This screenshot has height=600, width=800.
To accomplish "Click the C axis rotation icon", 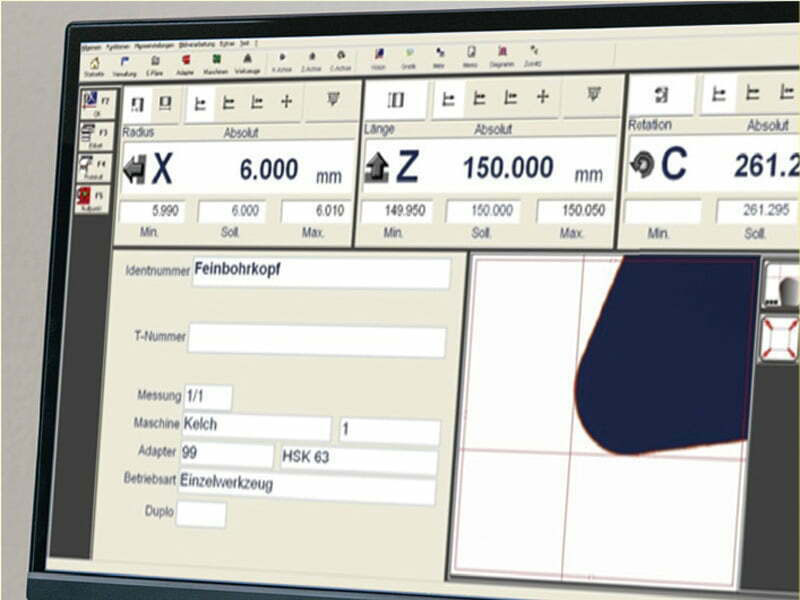I will (x=642, y=165).
